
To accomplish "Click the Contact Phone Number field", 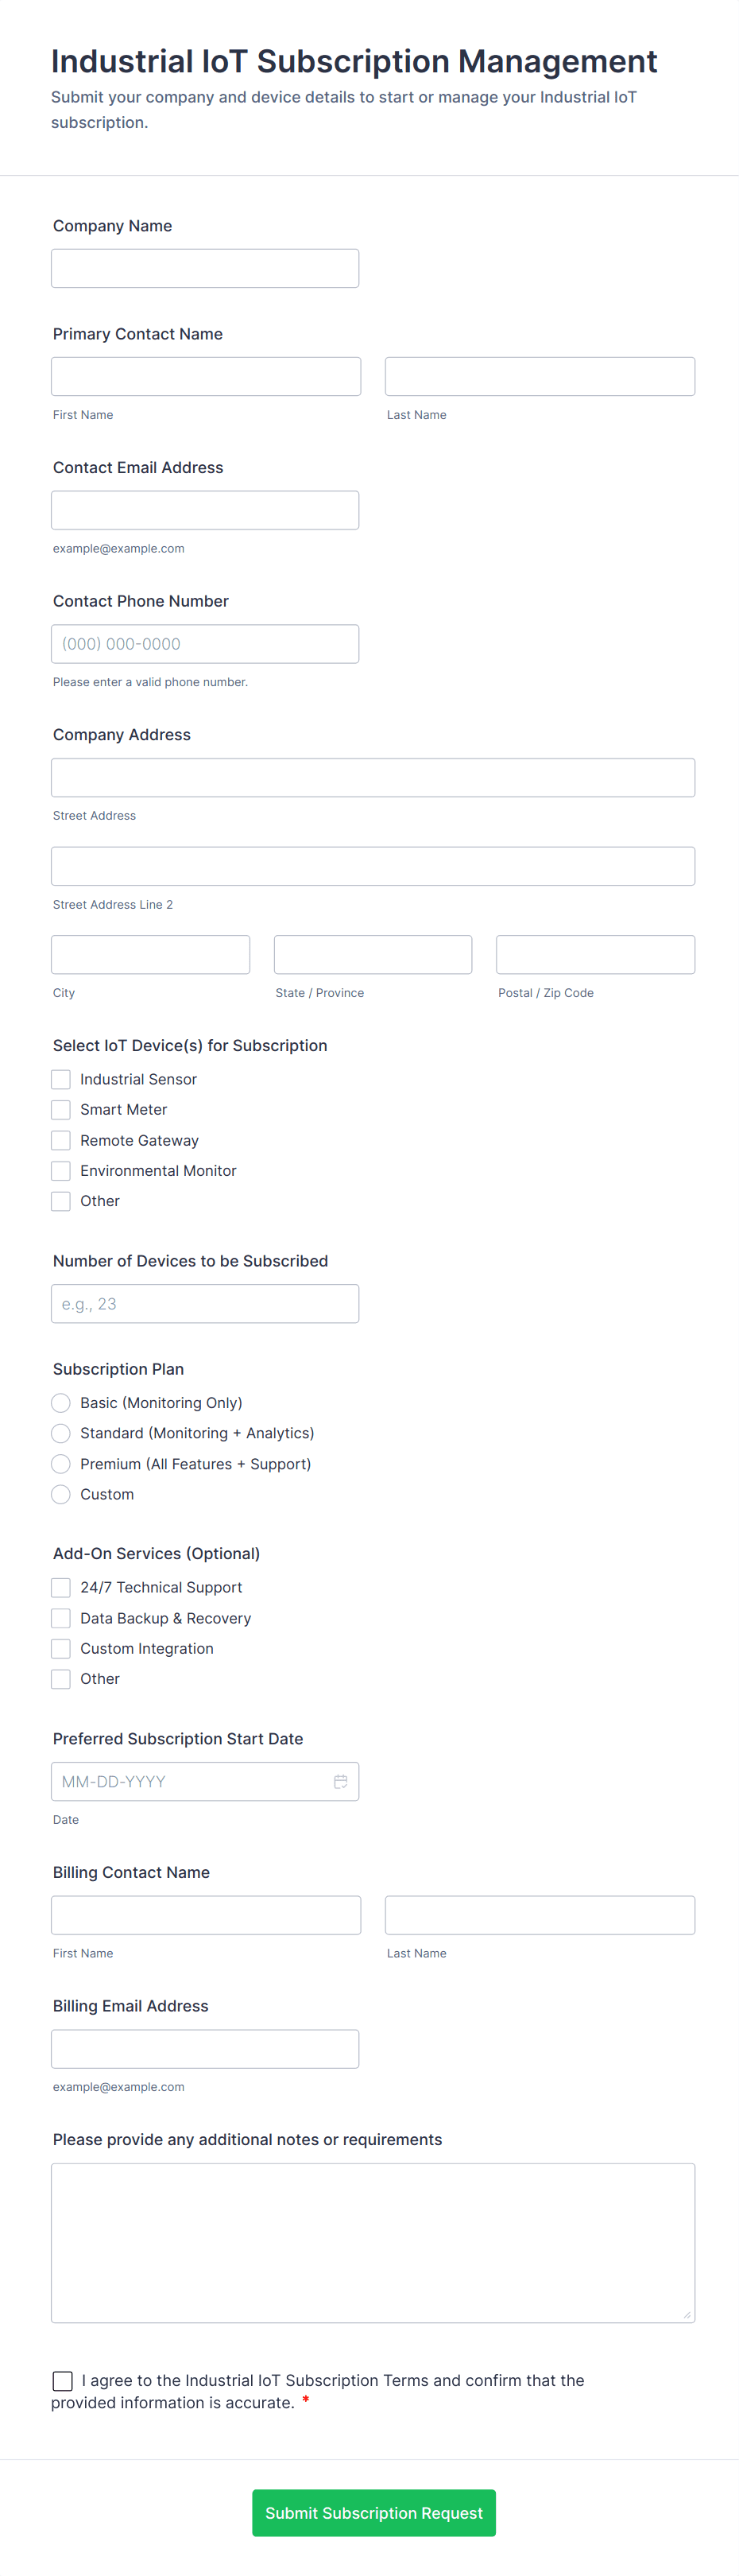I will click(205, 644).
